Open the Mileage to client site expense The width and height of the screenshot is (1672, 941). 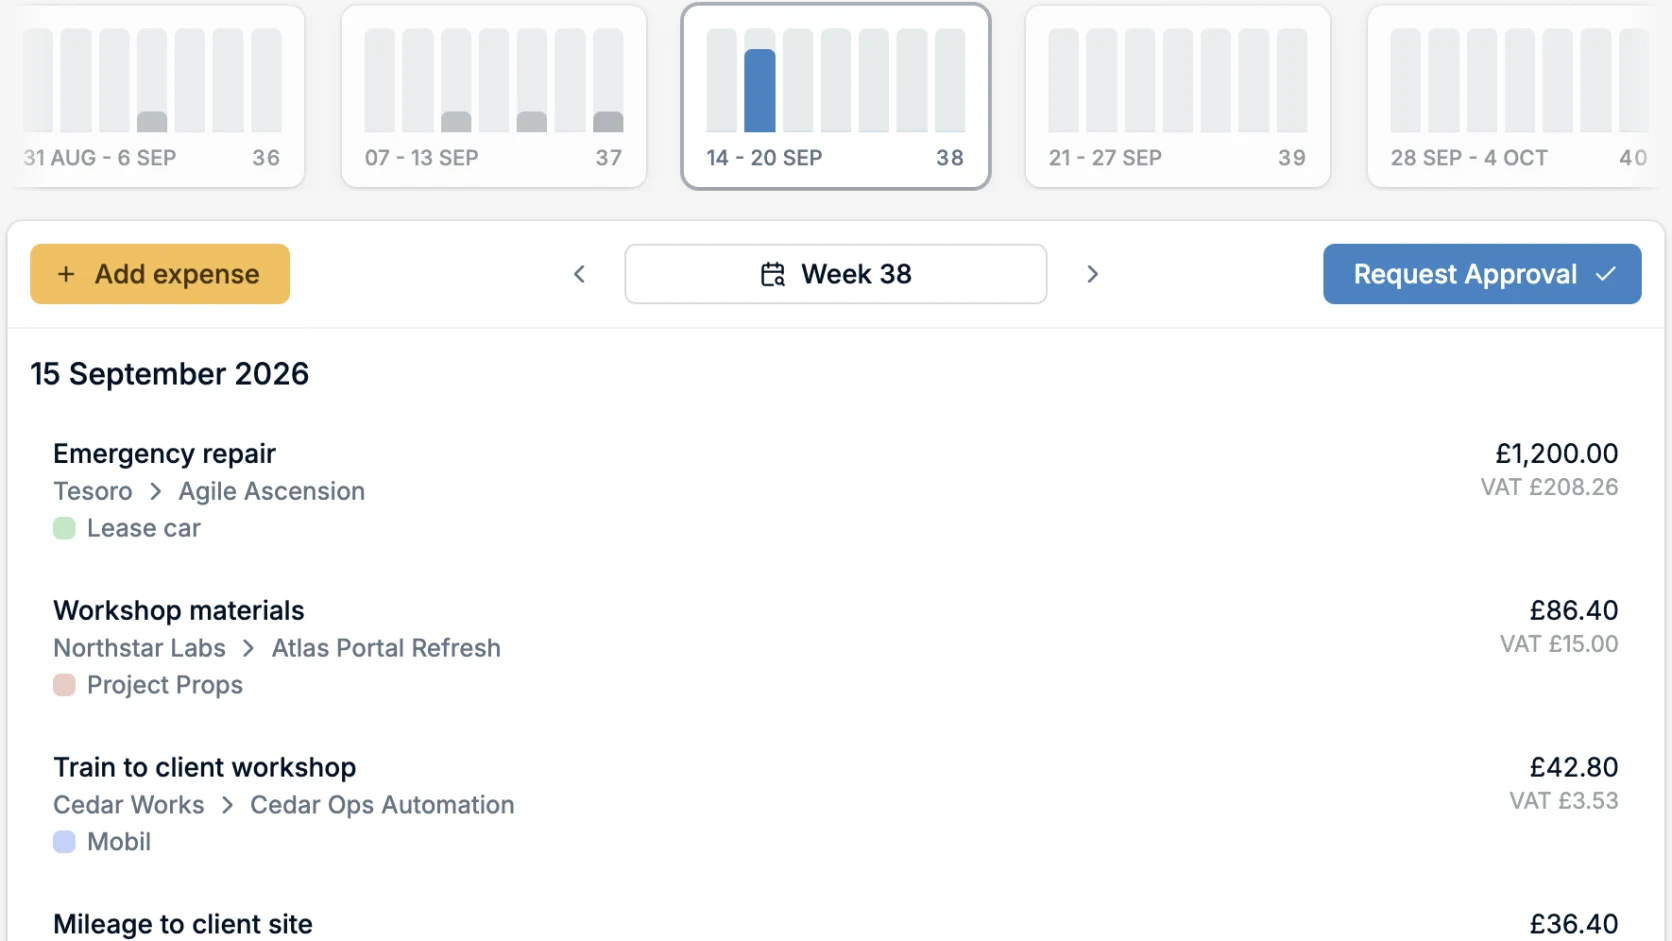coord(836,923)
